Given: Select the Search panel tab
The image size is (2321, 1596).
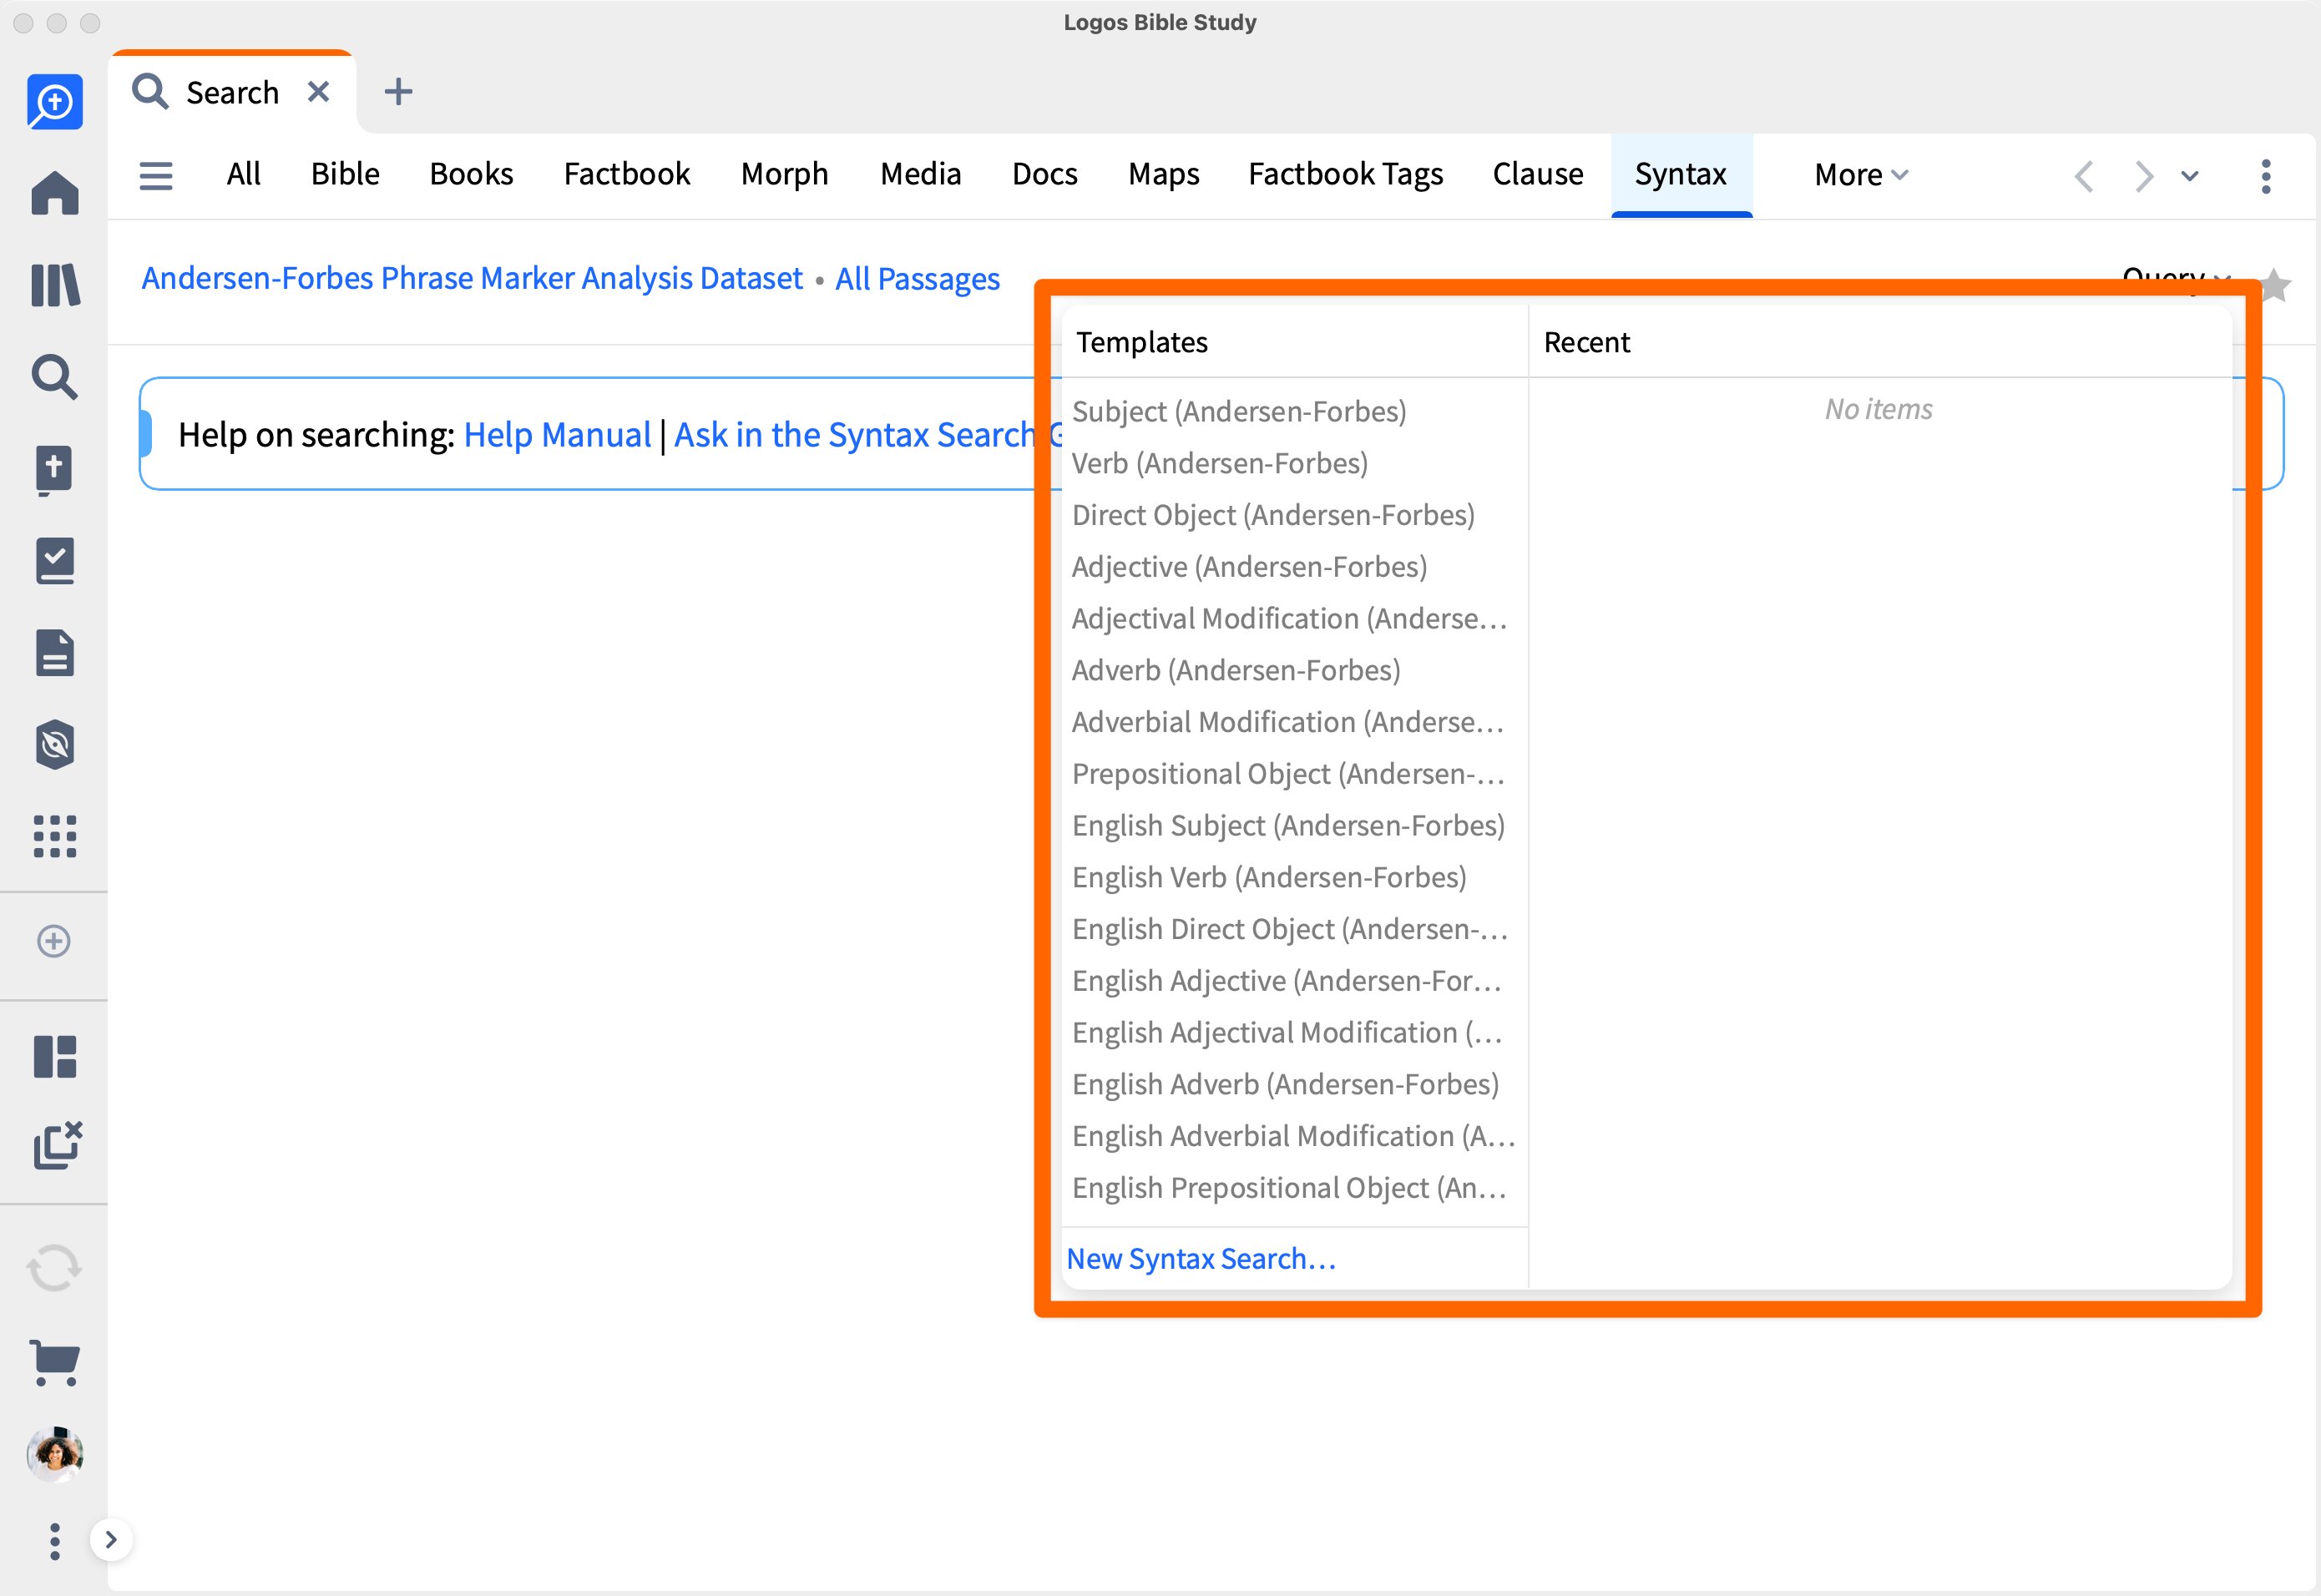Looking at the screenshot, I should tap(232, 92).
